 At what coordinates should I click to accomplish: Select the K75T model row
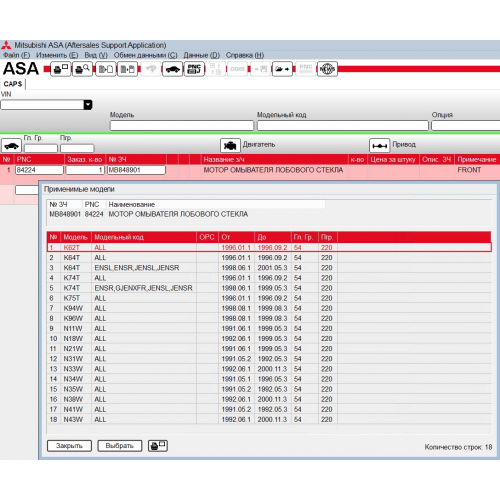click(269, 298)
